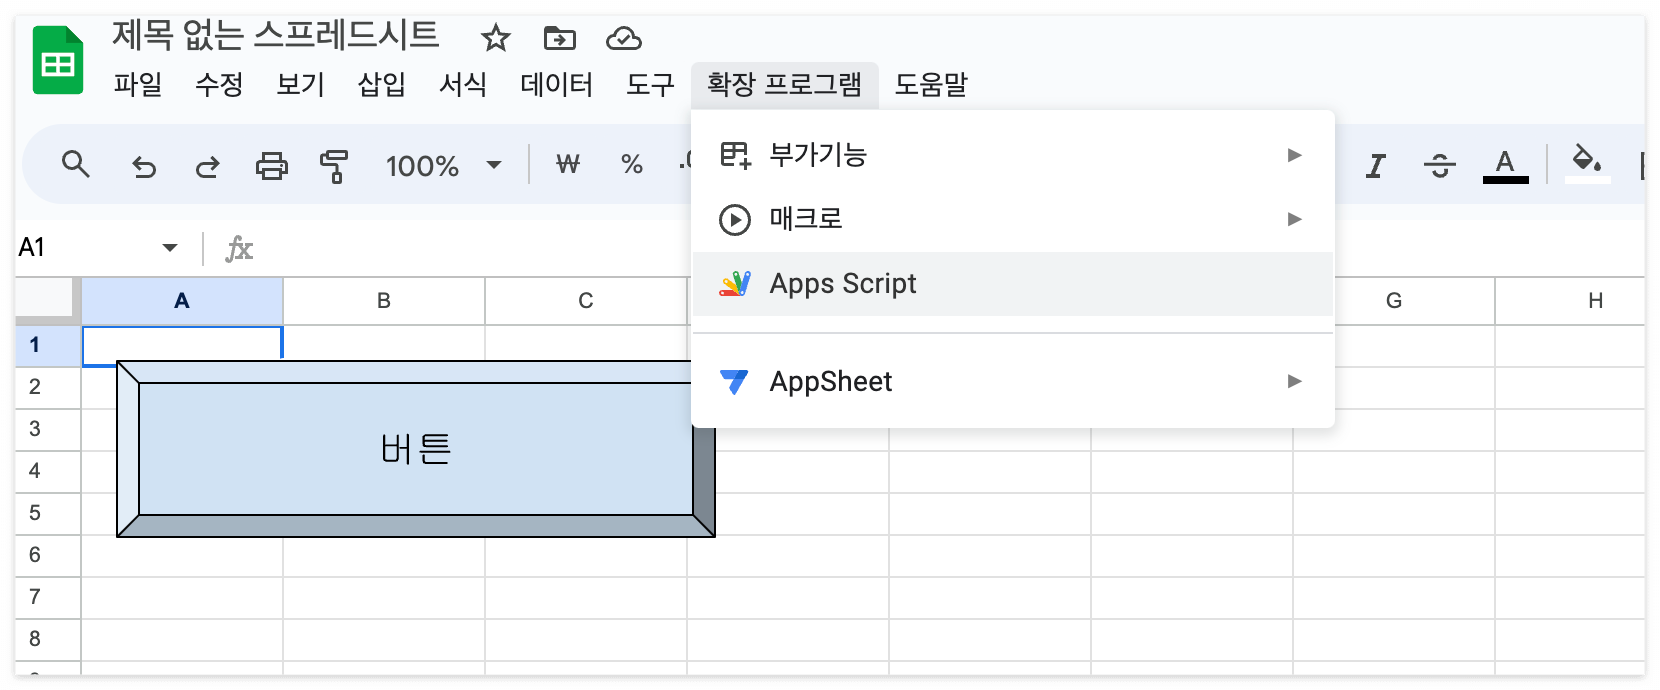The image size is (1660, 690).
Task: Open the 도움말 menu
Action: point(931,84)
